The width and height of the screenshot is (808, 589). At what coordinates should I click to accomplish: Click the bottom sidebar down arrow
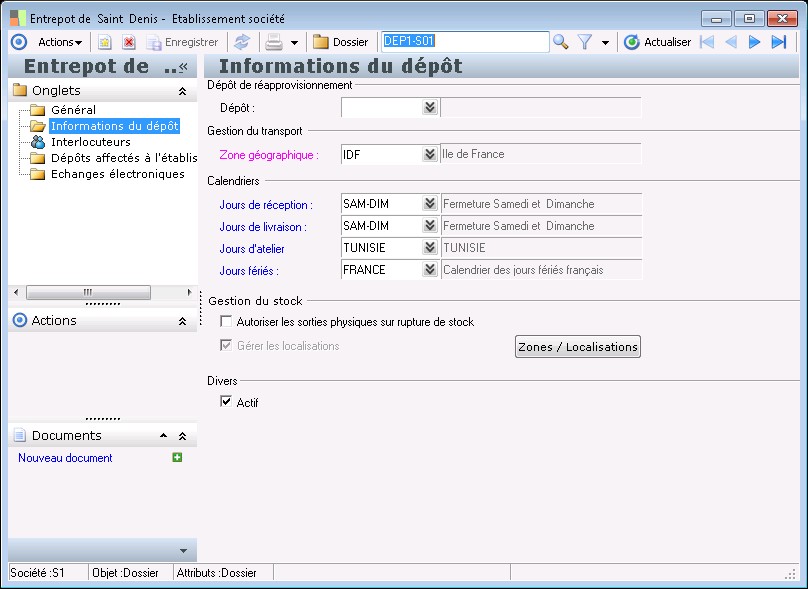point(183,551)
